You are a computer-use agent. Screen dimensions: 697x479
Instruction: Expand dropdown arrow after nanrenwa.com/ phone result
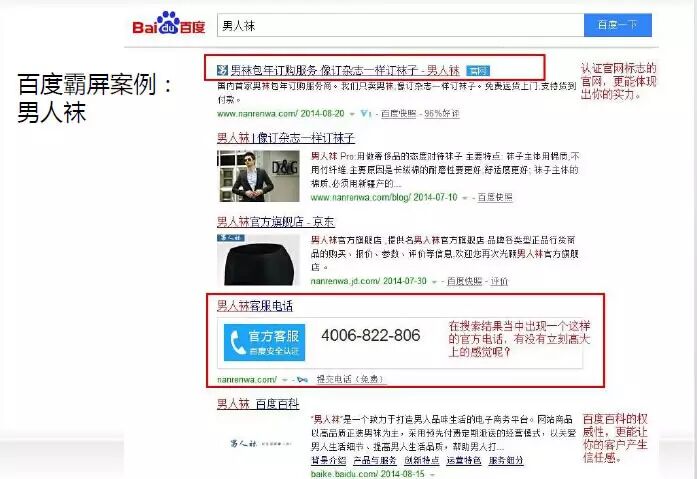(284, 380)
